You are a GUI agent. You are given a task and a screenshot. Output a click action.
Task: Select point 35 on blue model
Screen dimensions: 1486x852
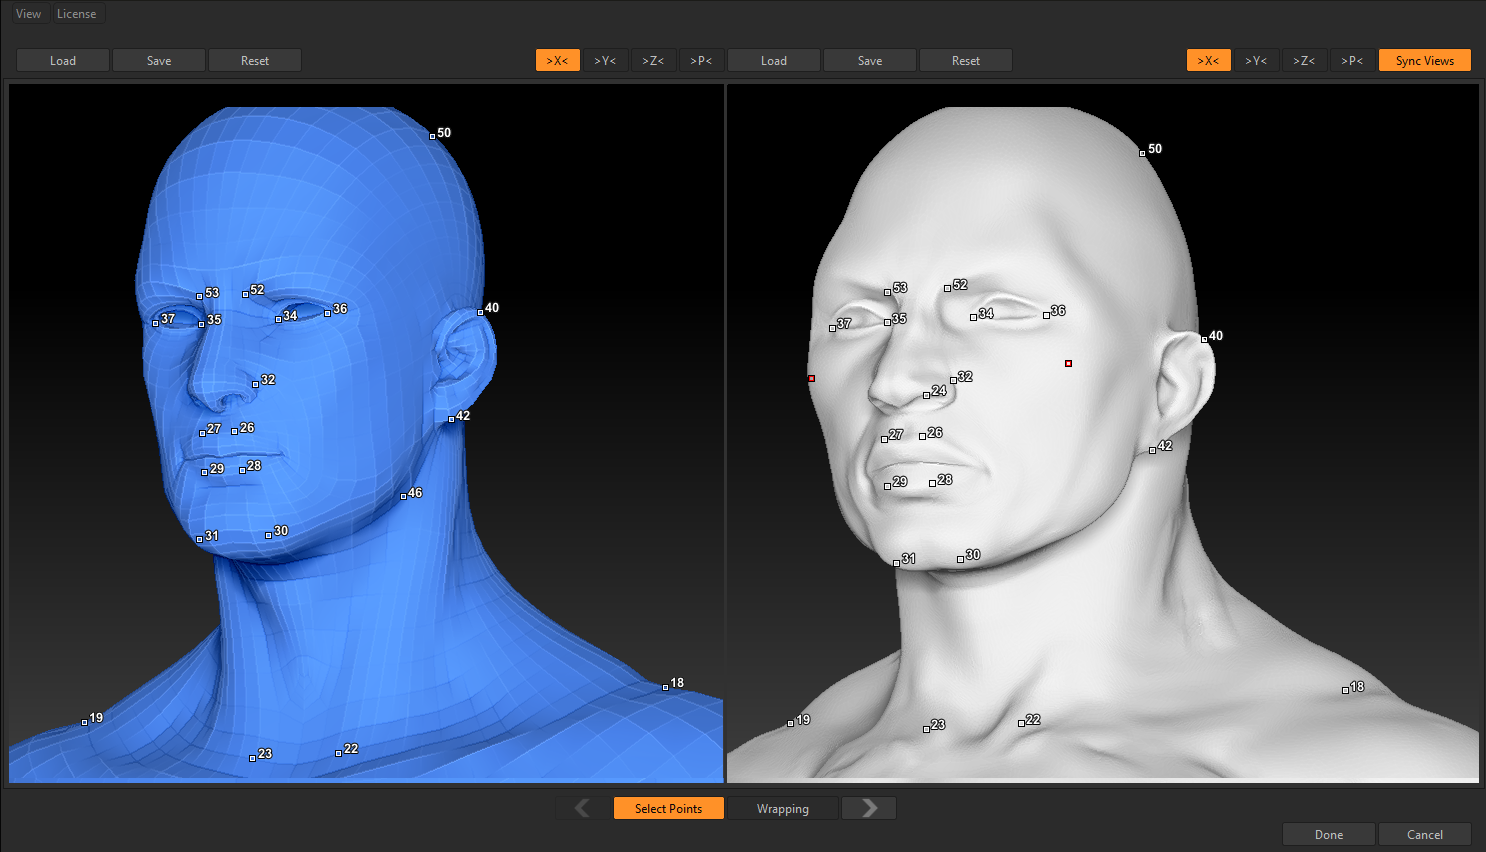202,324
